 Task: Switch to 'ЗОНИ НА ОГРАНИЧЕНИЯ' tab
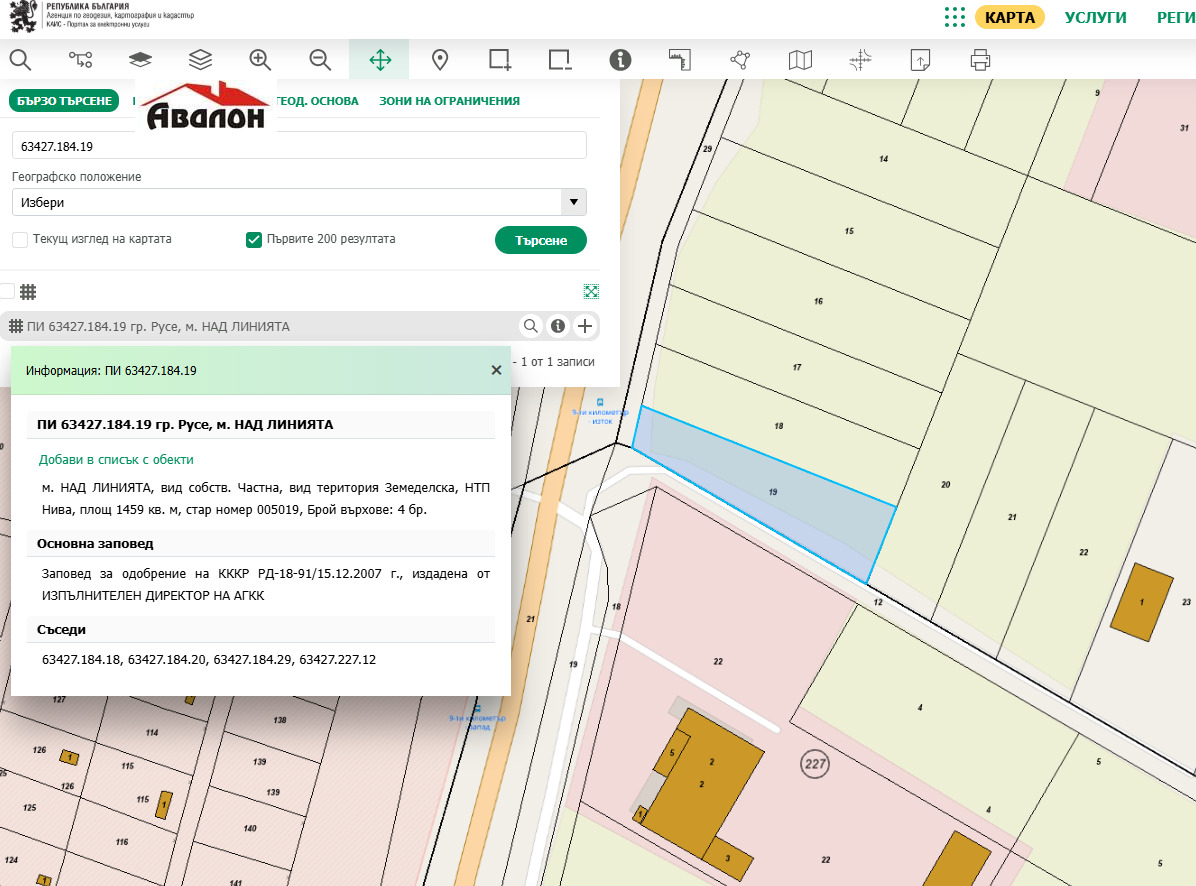point(449,101)
